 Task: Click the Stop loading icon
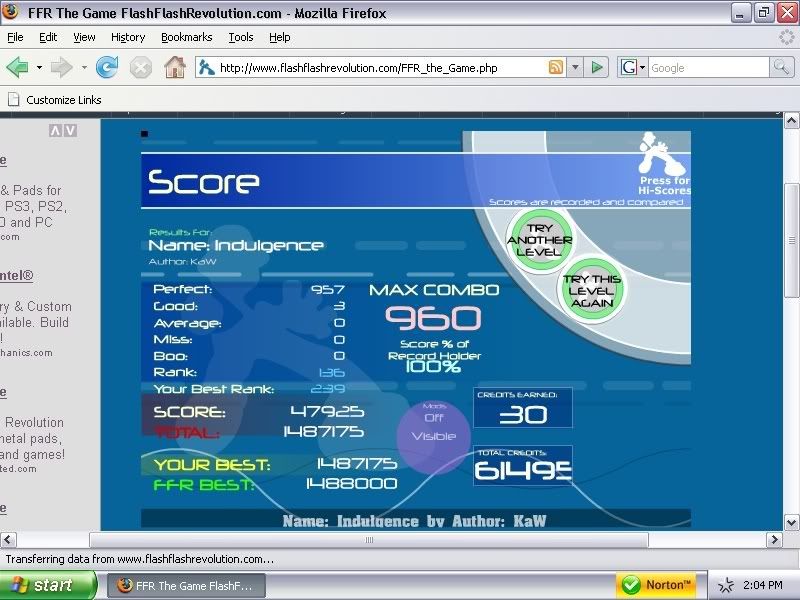141,68
